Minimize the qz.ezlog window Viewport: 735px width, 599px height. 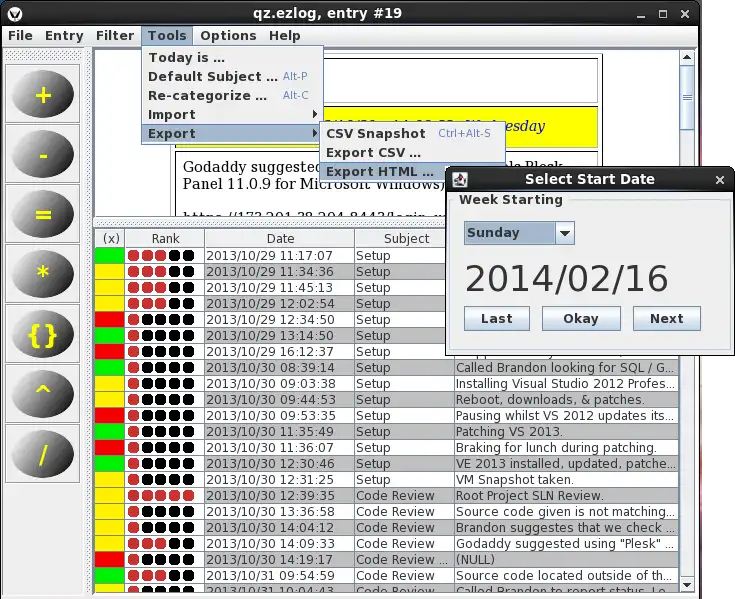tap(641, 15)
